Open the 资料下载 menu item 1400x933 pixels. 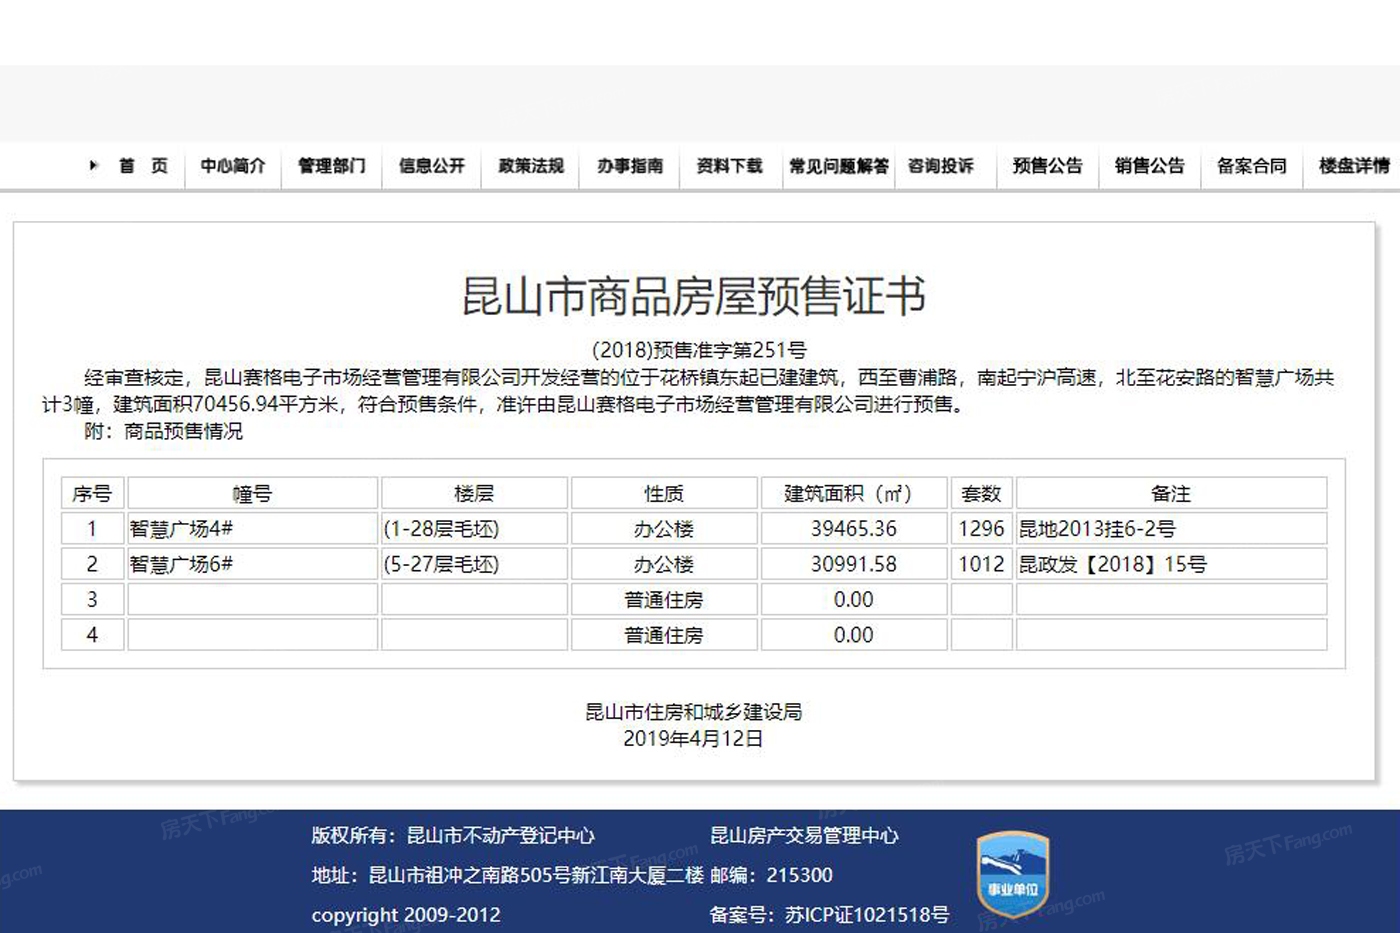coord(729,166)
